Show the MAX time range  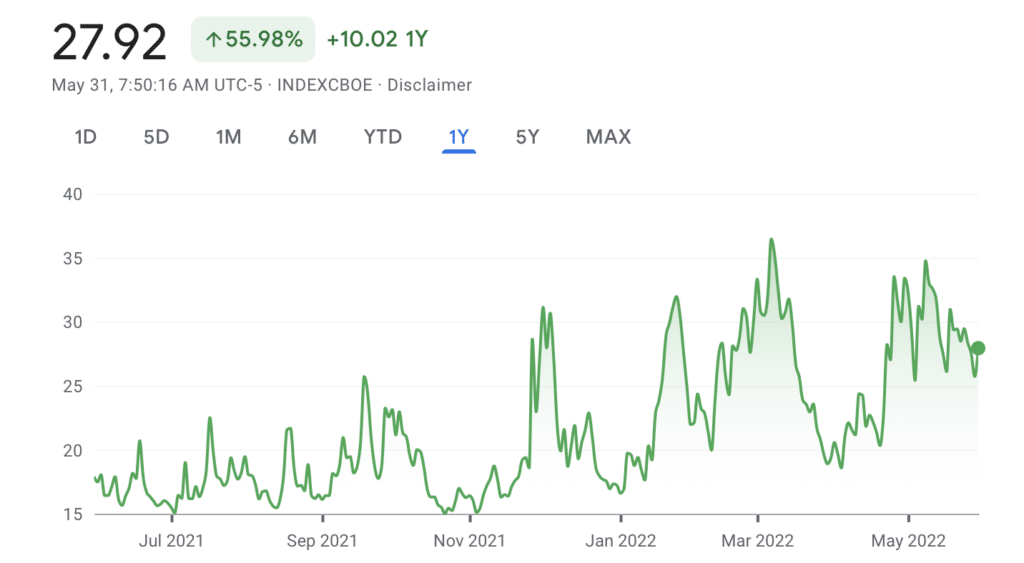(608, 137)
